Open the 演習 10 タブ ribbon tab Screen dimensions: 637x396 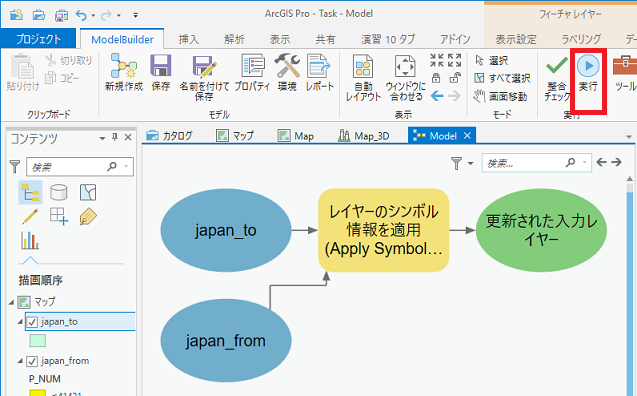(388, 39)
